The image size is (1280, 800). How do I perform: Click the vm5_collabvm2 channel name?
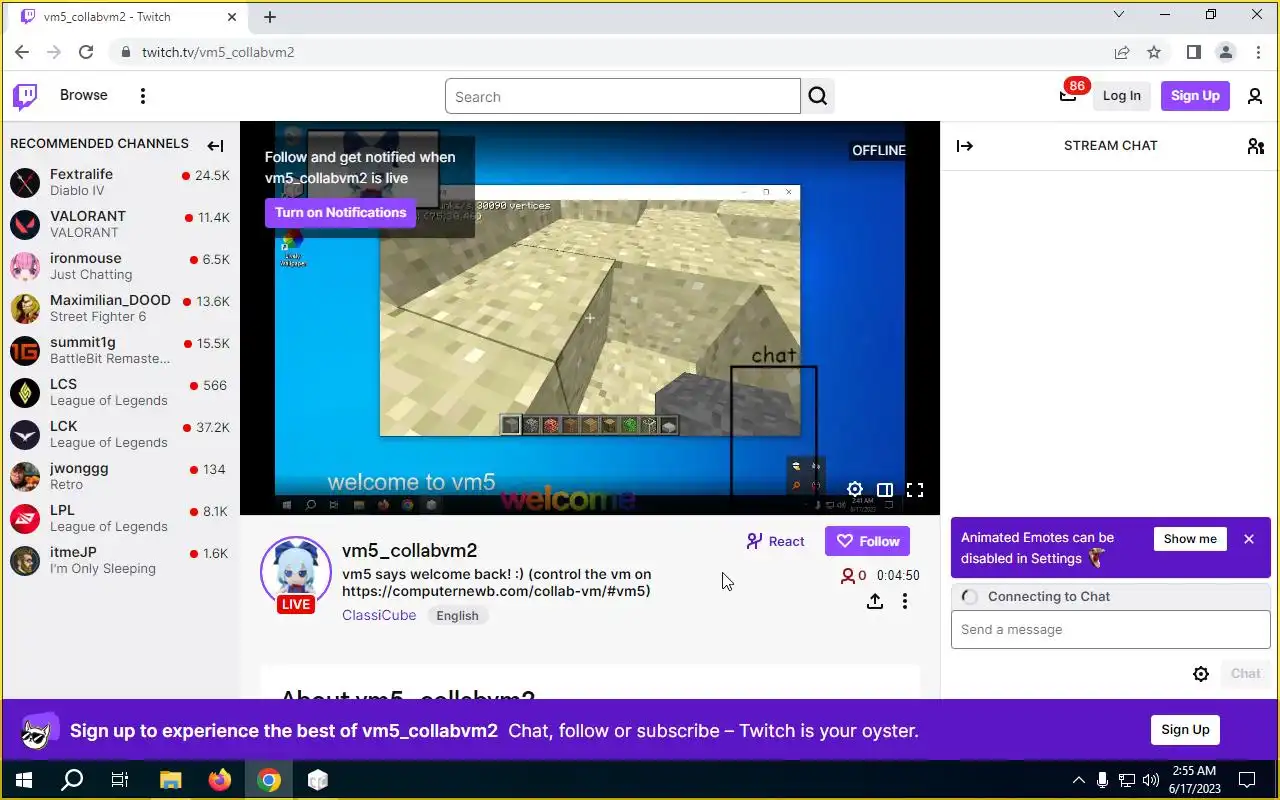(409, 550)
